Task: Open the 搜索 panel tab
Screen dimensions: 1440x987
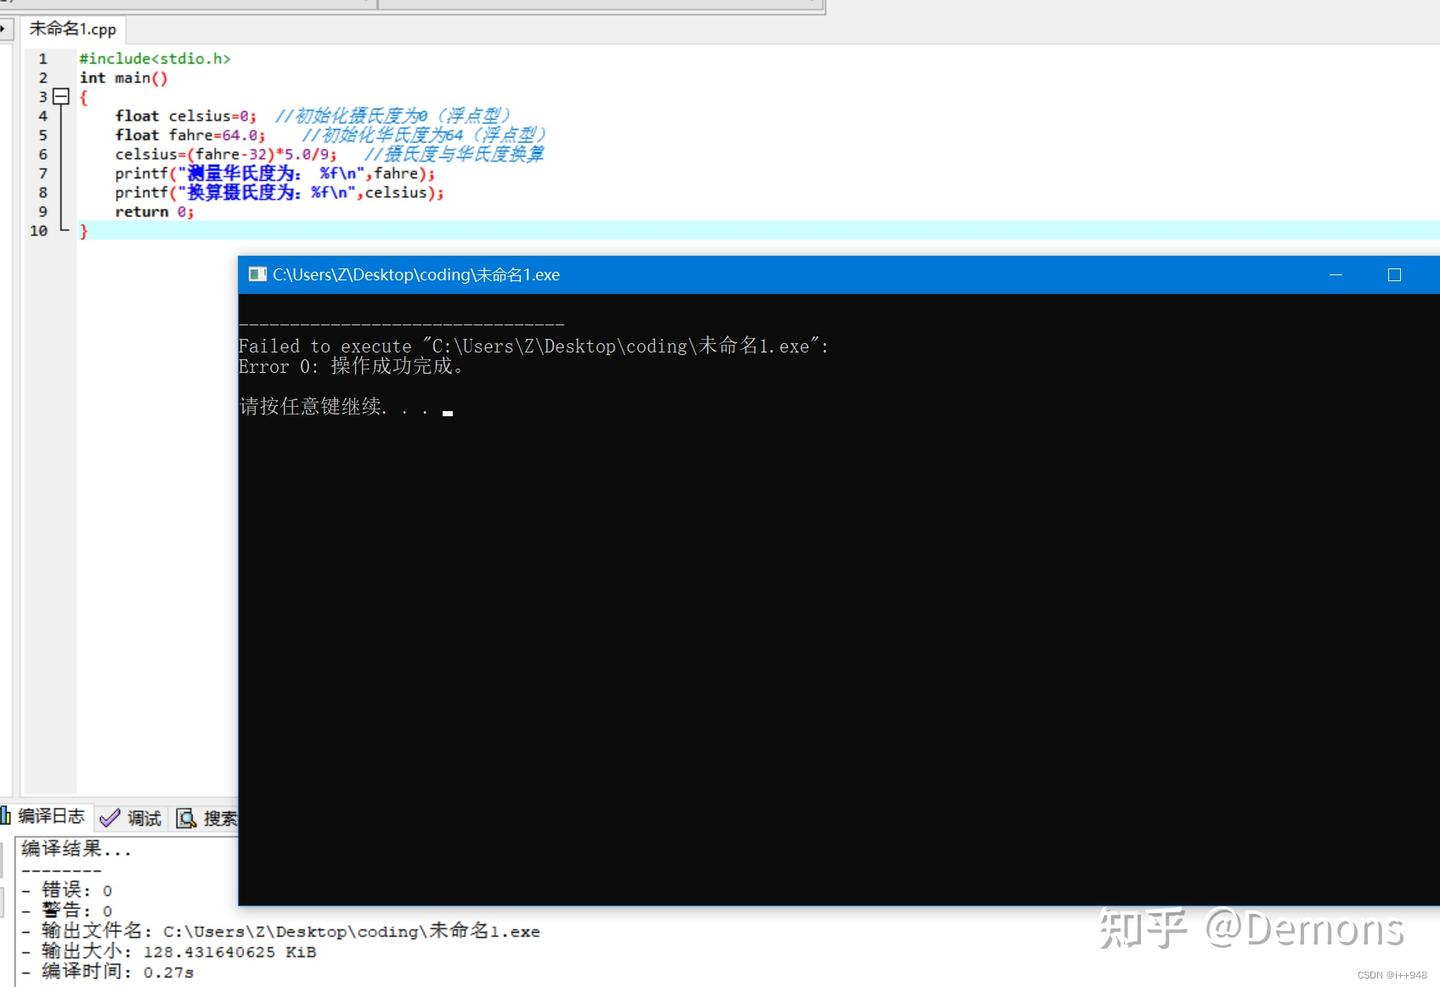Action: click(221, 817)
